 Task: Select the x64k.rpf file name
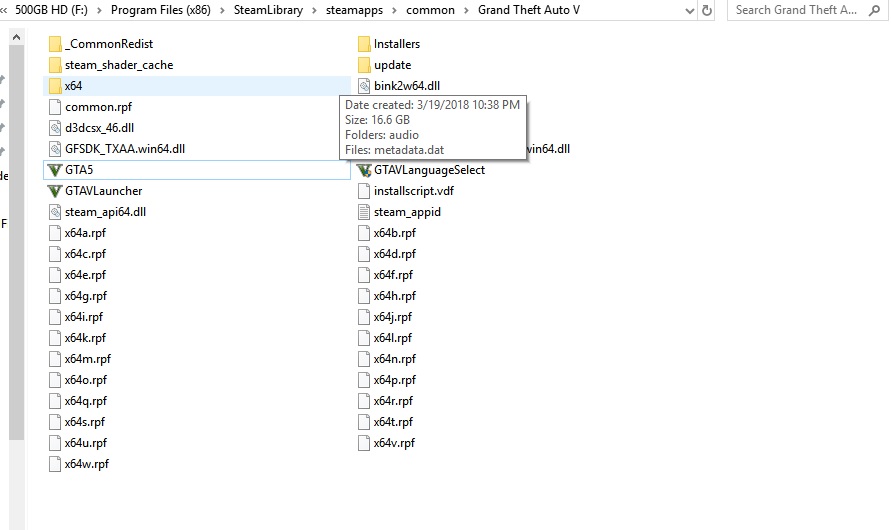85,338
